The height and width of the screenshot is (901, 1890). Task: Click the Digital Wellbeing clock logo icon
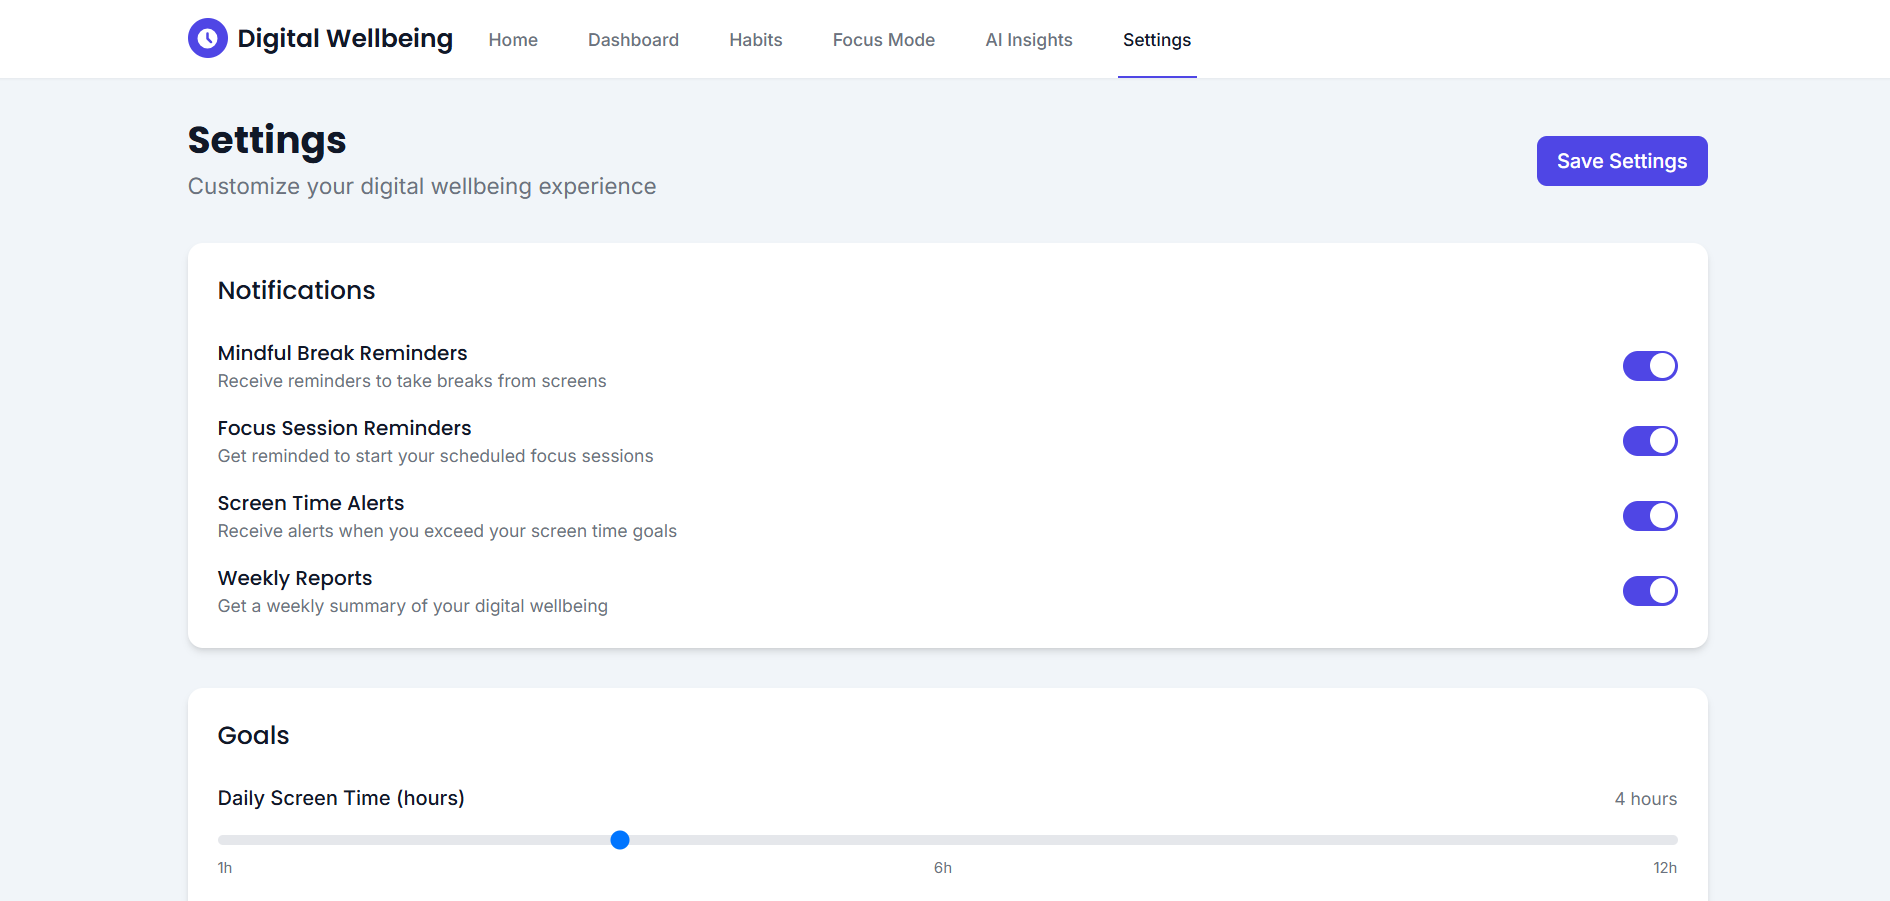[x=207, y=38]
